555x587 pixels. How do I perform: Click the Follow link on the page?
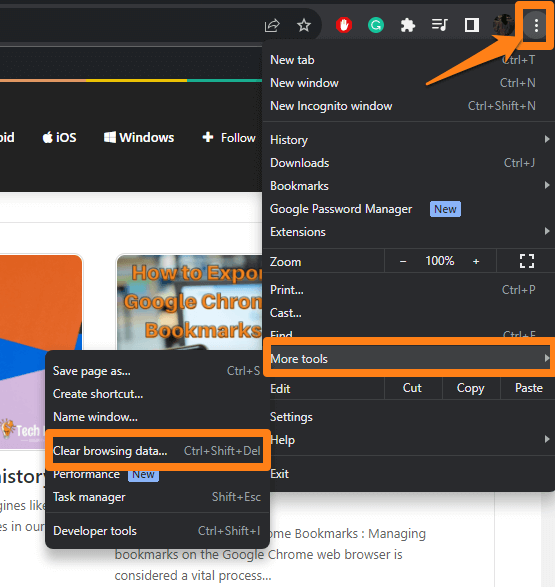click(229, 137)
